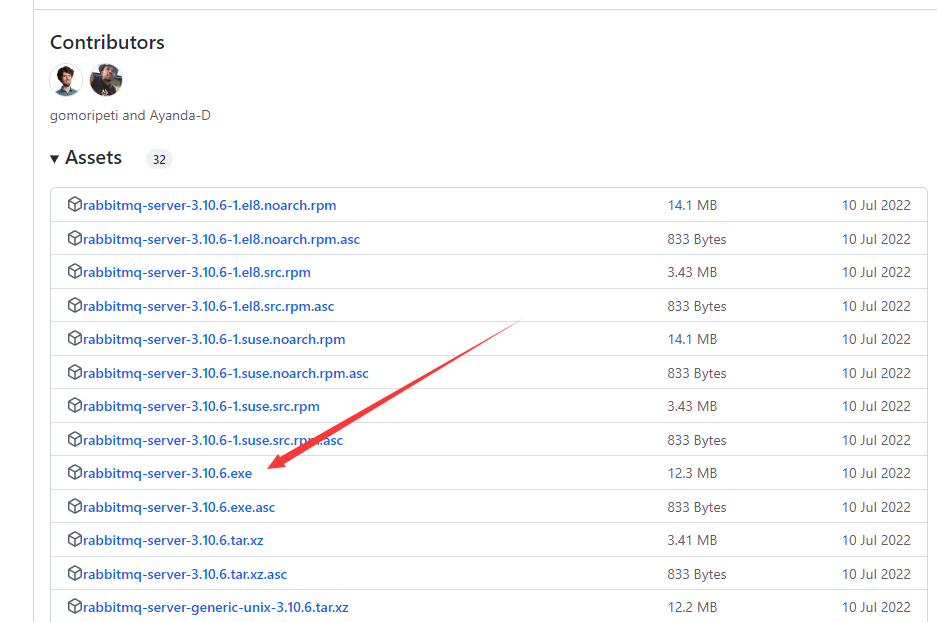Click package icon beside rabbitmq-server-3.10.6.exe.asc
The width and height of the screenshot is (937, 622).
click(75, 506)
